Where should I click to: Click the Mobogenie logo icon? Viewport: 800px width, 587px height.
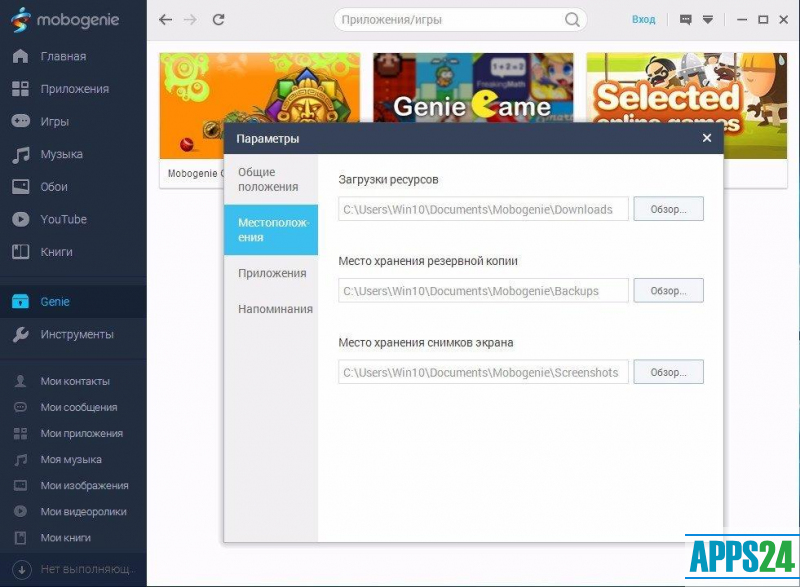click(20, 19)
